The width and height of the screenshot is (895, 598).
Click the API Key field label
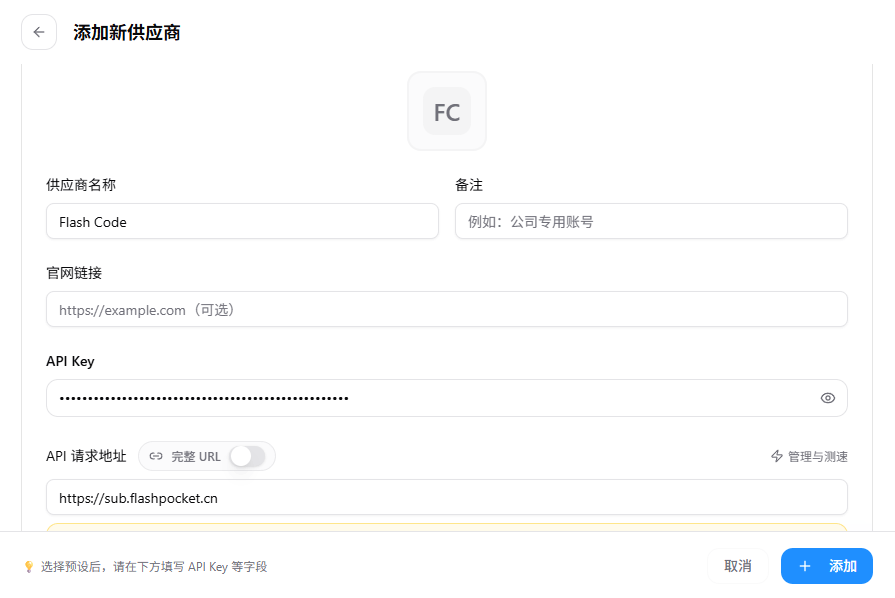coord(70,361)
